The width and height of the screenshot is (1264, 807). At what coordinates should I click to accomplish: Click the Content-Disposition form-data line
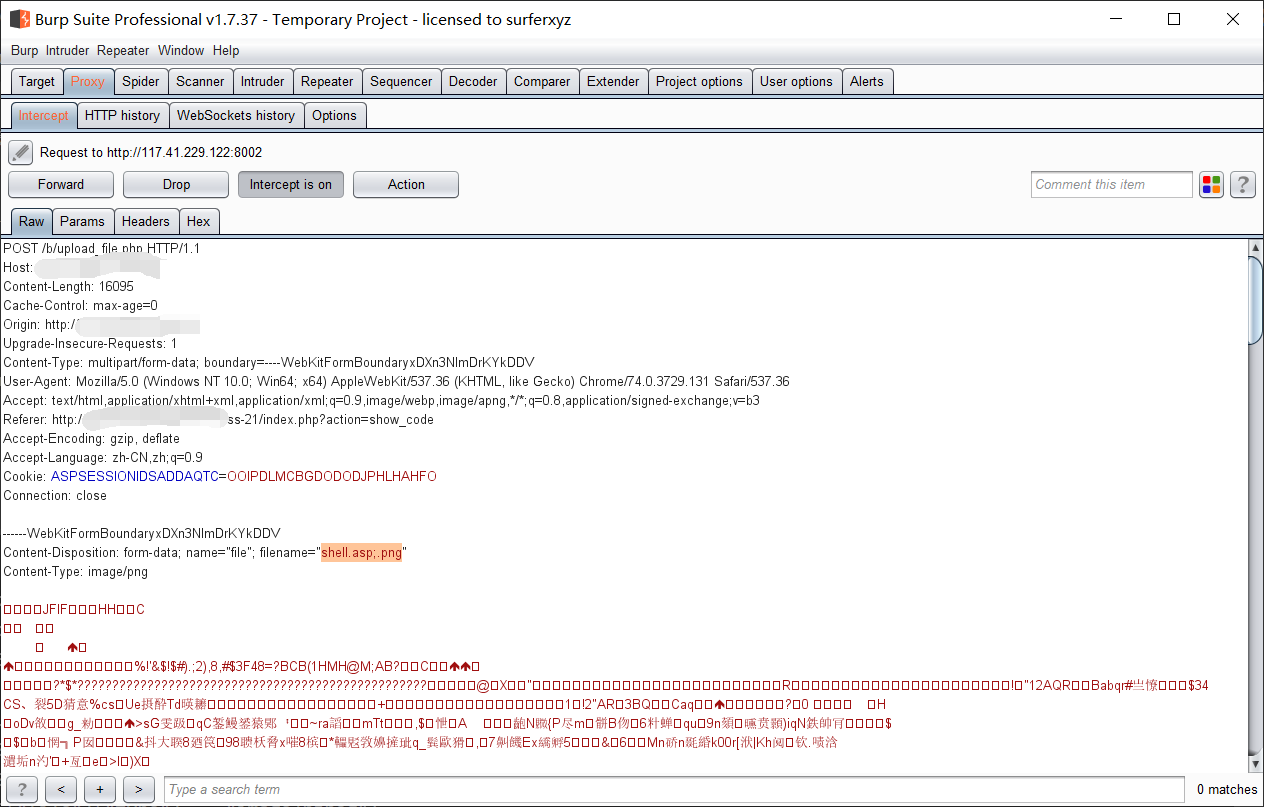205,553
